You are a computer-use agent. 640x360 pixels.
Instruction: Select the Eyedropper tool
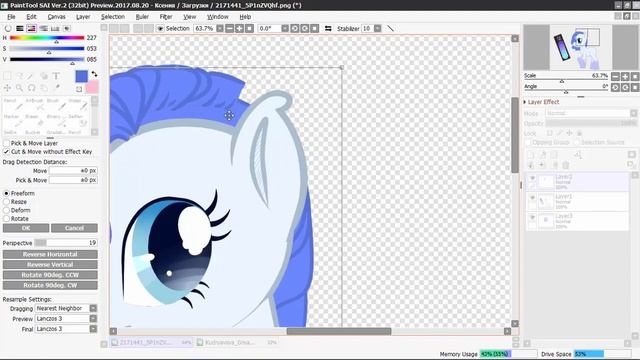point(57,87)
